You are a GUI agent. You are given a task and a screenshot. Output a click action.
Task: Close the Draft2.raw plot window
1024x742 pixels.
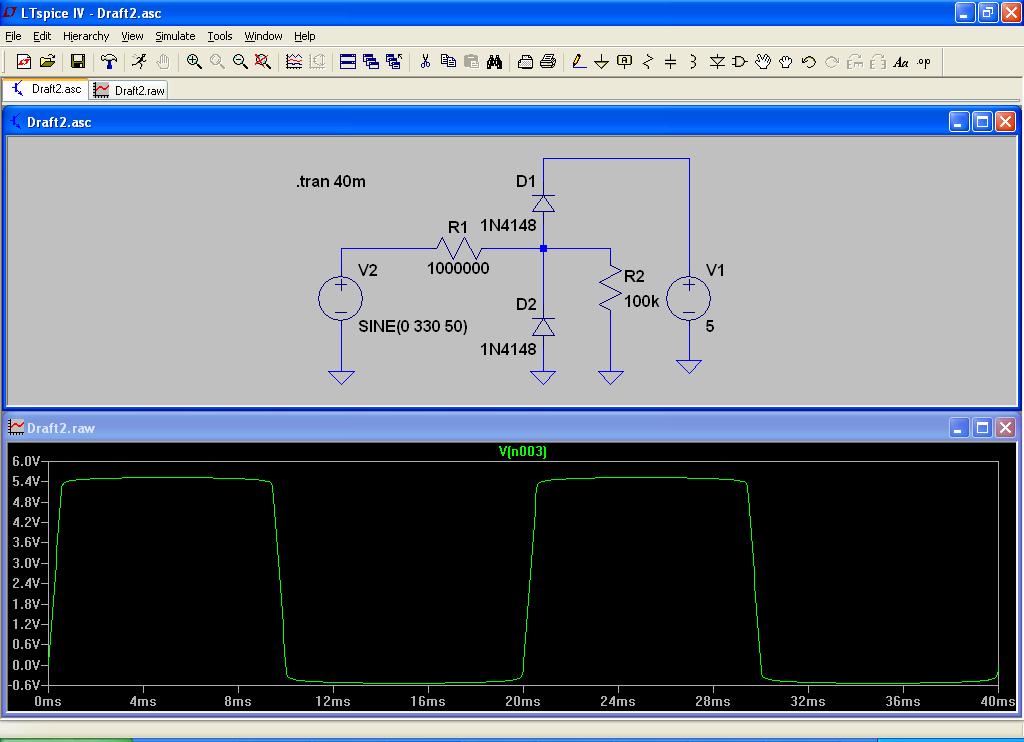click(x=1006, y=428)
